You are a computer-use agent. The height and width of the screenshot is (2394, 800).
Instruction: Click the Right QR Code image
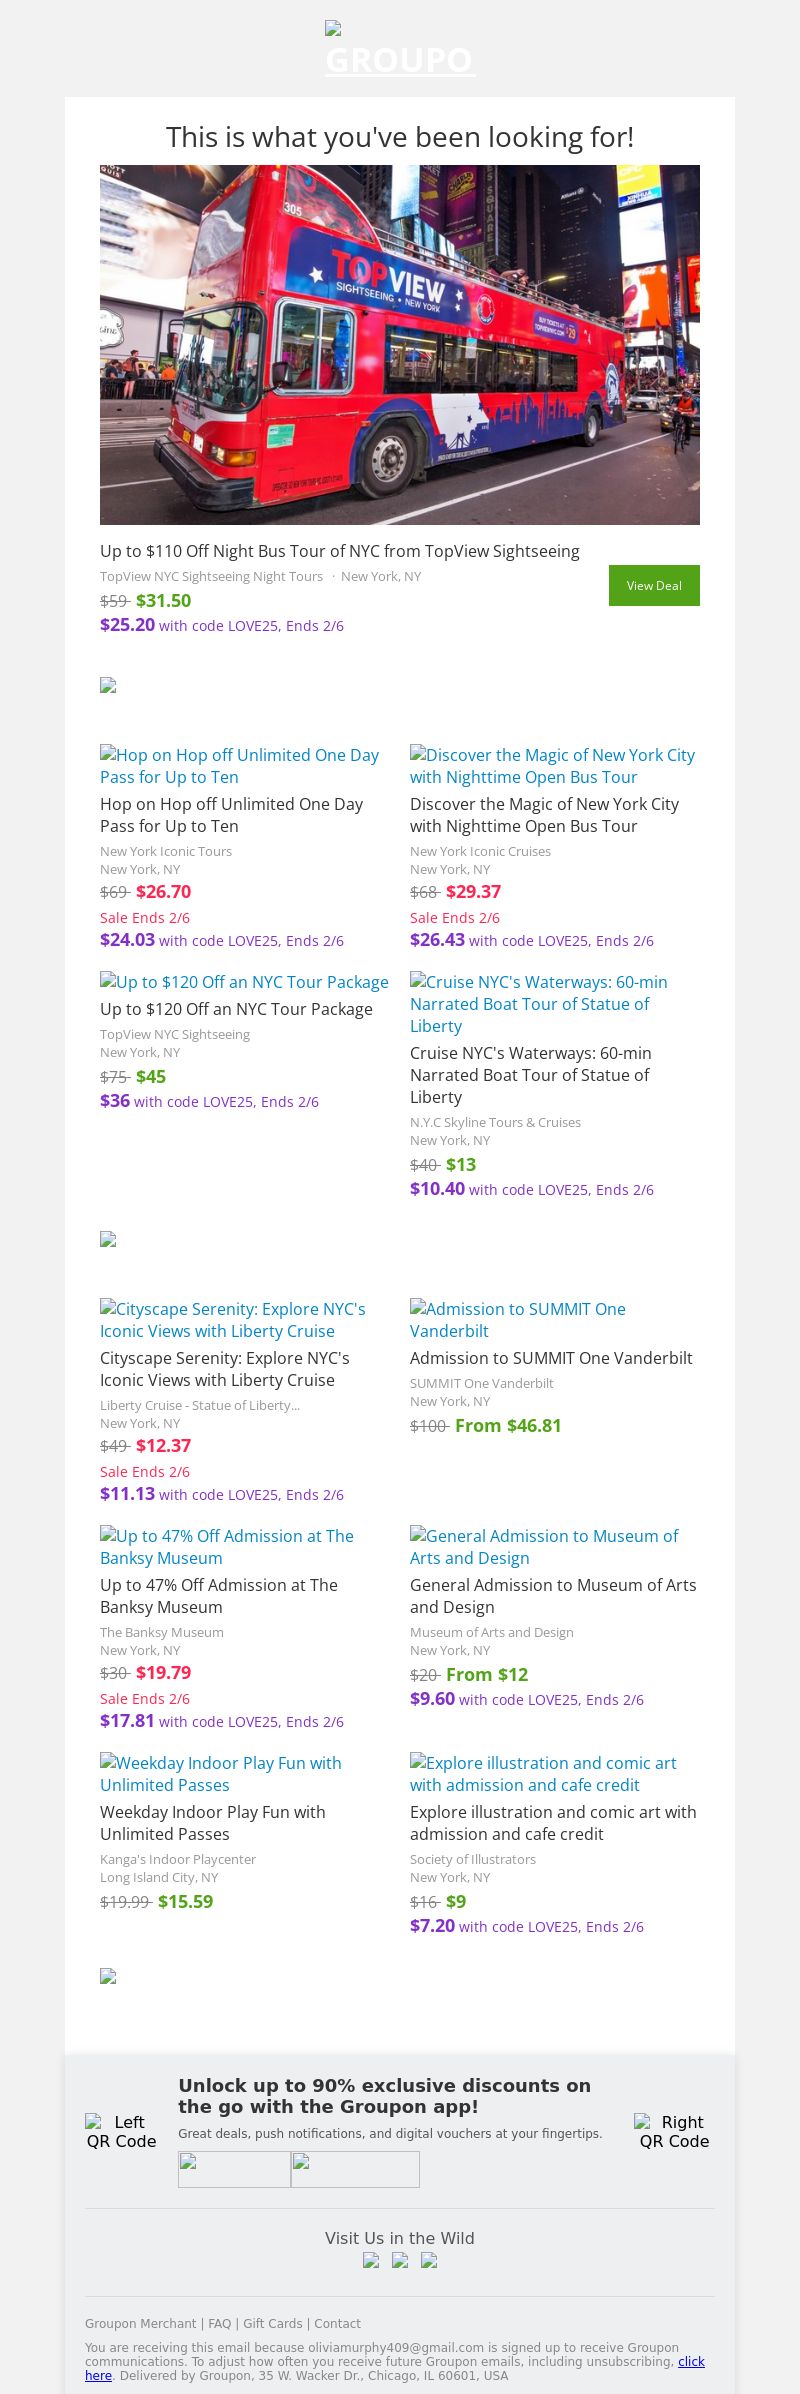click(674, 2131)
